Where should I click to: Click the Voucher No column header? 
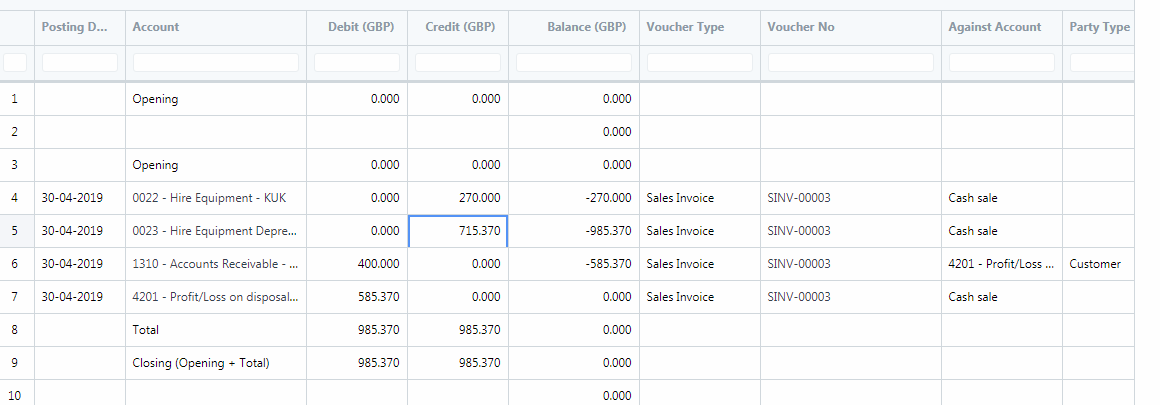851,27
